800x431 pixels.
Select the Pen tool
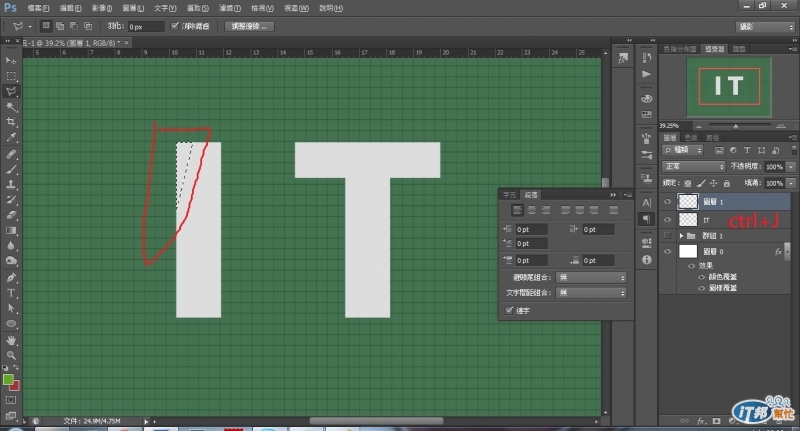tap(11, 278)
